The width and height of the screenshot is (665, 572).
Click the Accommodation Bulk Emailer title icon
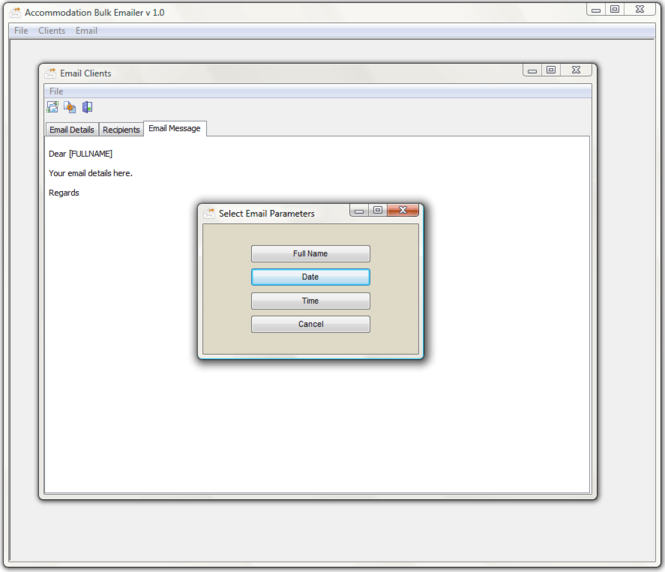click(x=15, y=13)
